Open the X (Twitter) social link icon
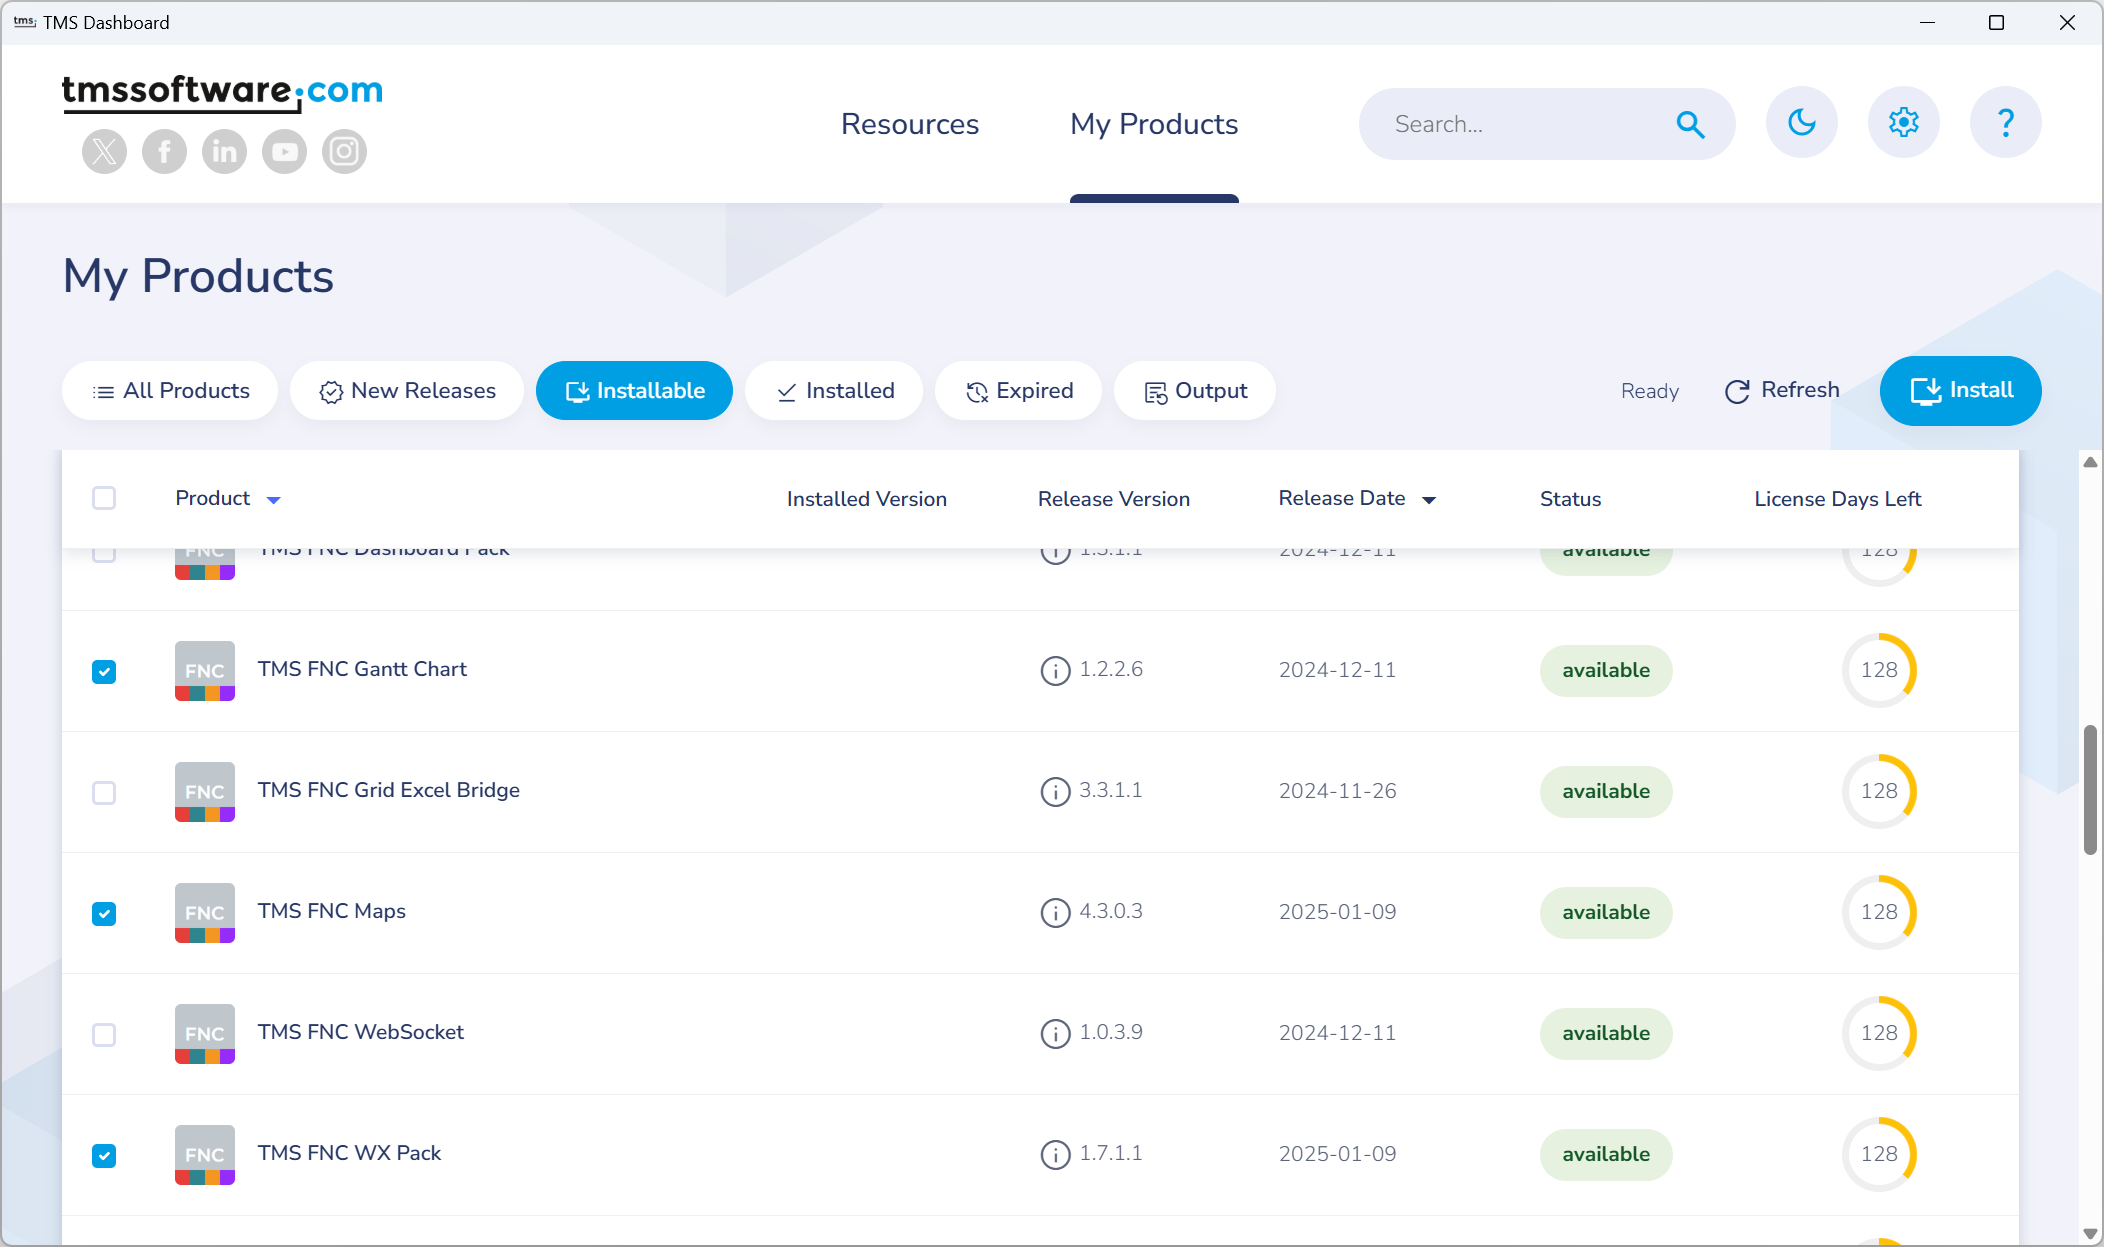The width and height of the screenshot is (2104, 1247). [x=104, y=152]
